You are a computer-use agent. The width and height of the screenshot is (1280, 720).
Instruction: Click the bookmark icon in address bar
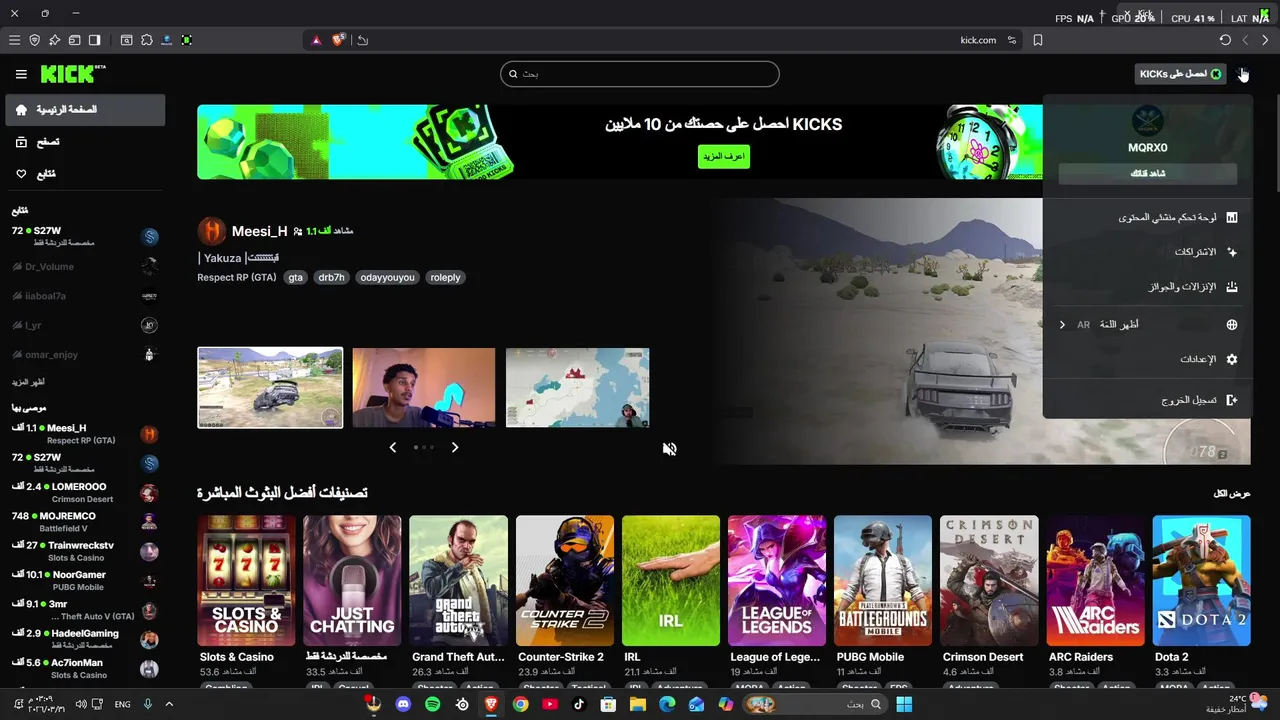click(x=1038, y=40)
